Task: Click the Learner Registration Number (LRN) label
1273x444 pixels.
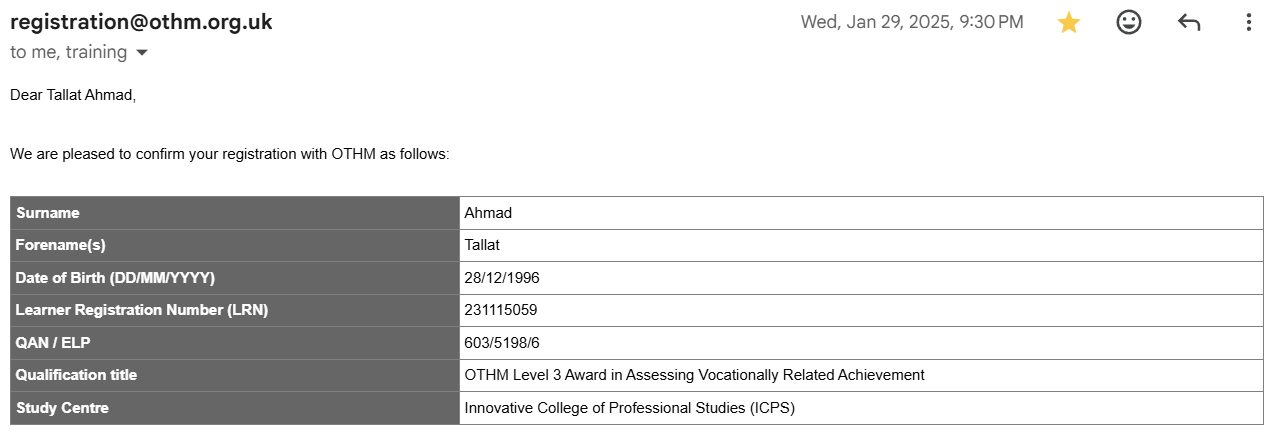Action: [142, 310]
